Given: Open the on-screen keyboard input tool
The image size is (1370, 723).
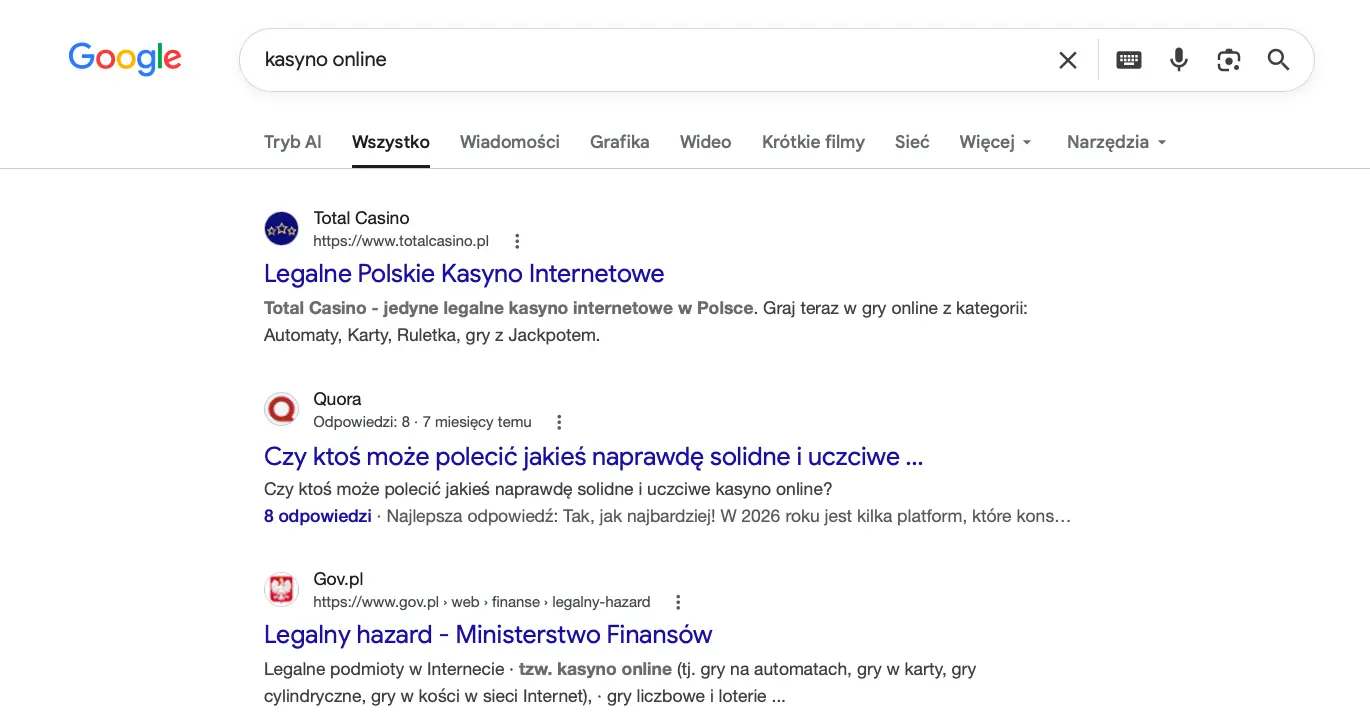Looking at the screenshot, I should pyautogui.click(x=1129, y=60).
